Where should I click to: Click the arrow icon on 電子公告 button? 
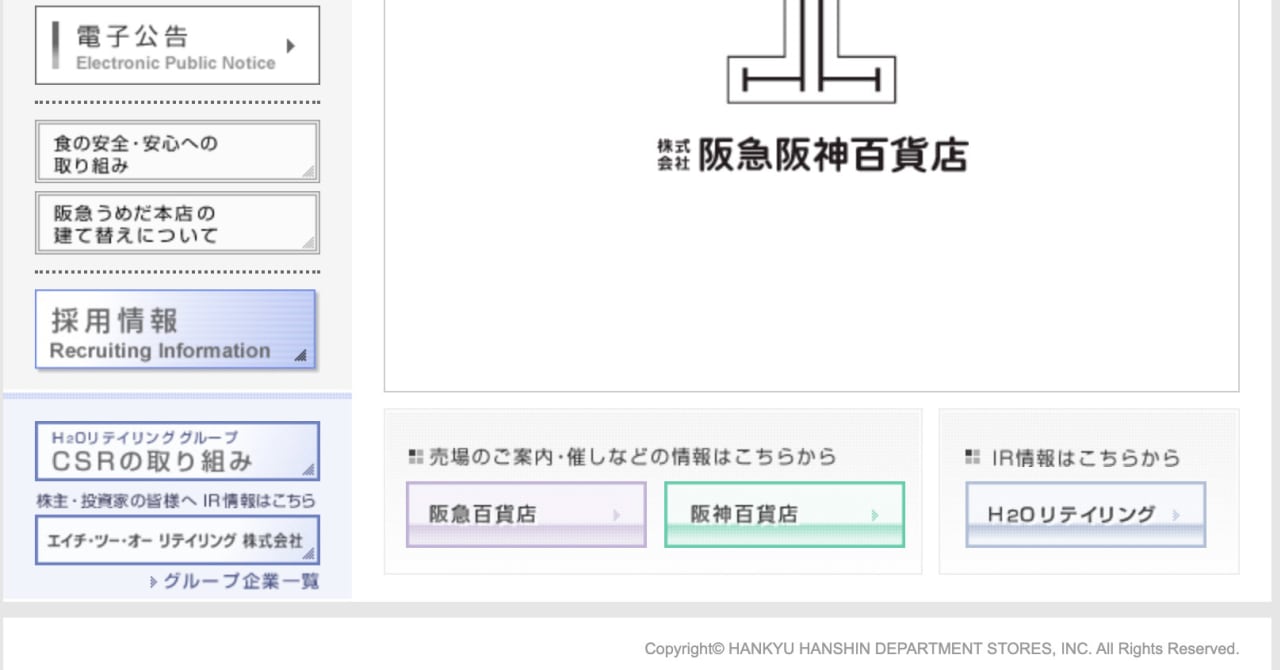(291, 45)
